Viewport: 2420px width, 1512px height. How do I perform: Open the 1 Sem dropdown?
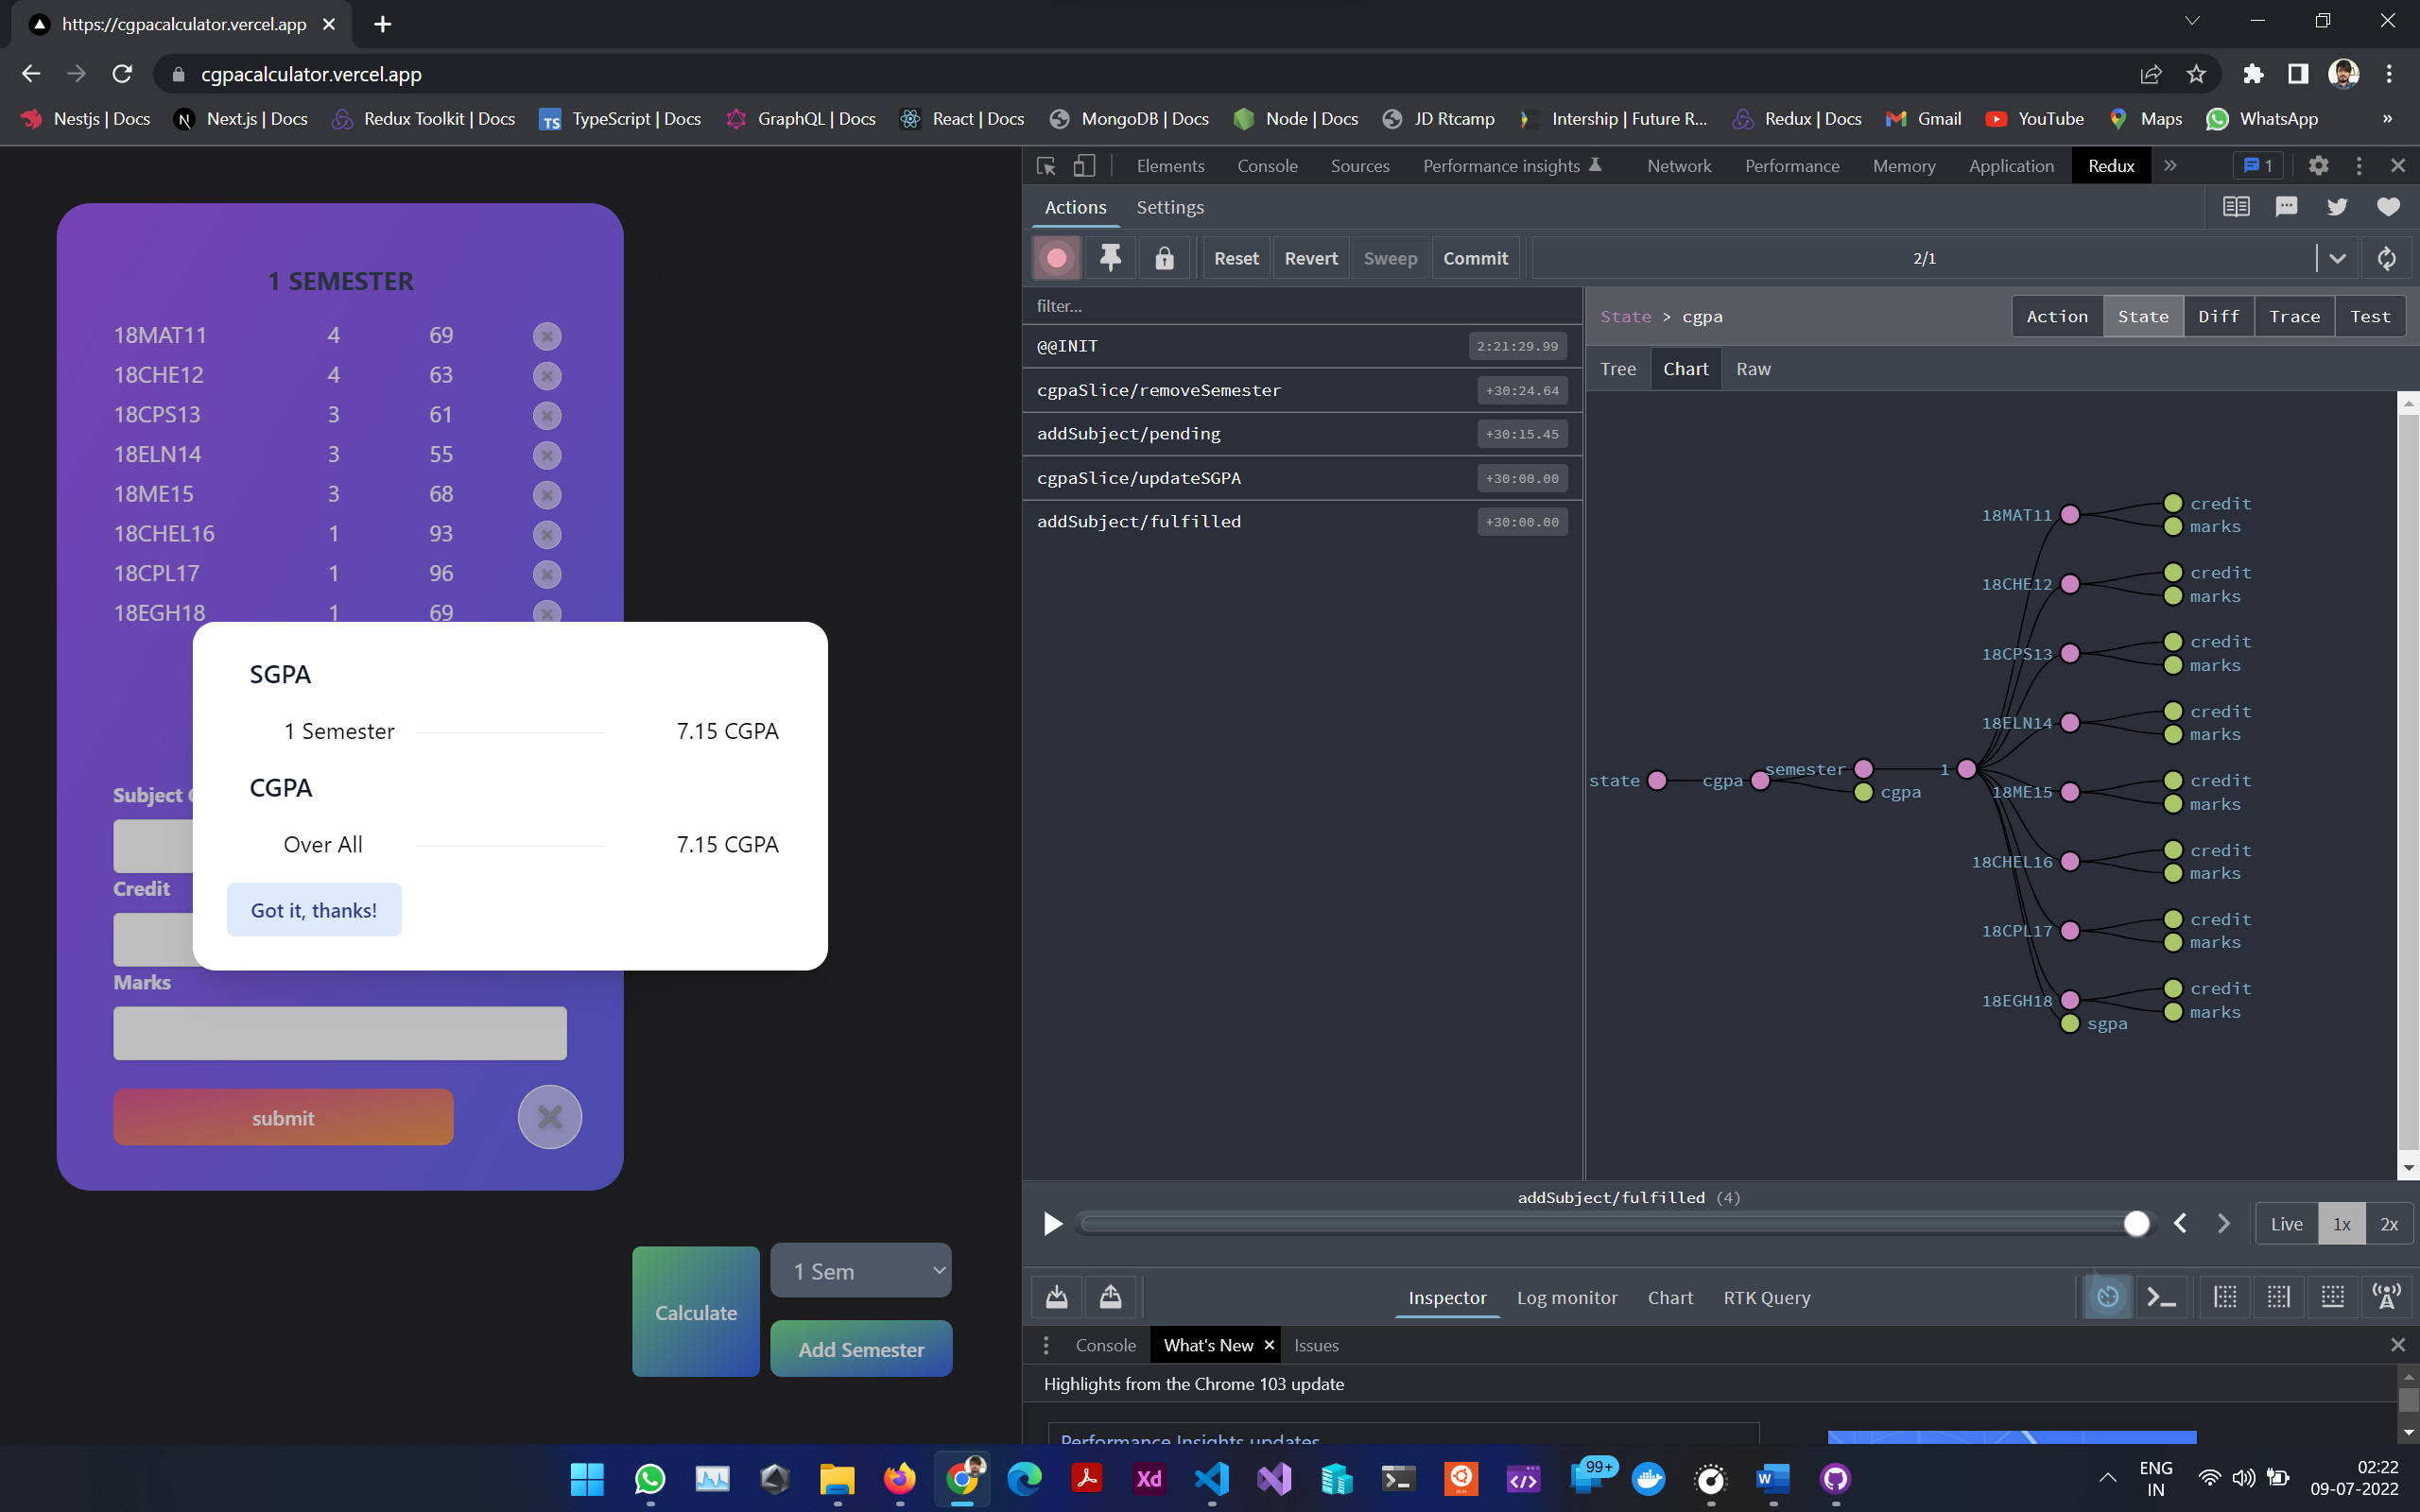tap(861, 1271)
